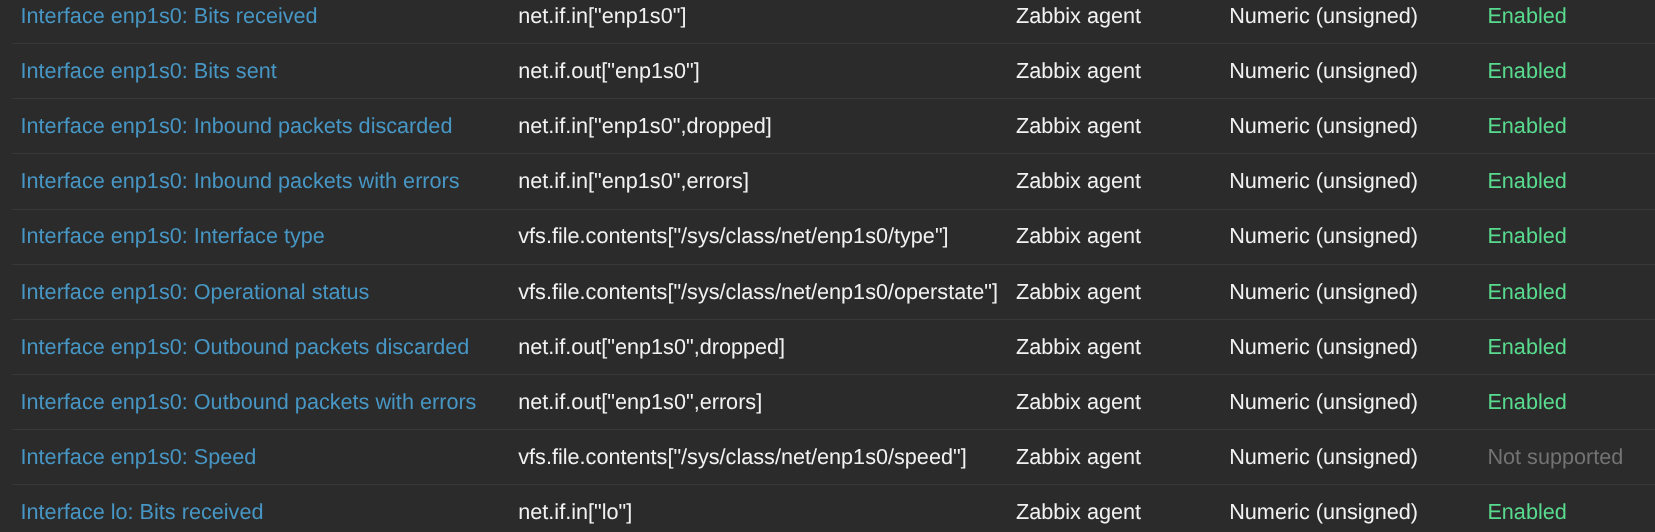Viewport: 1655px width, 532px height.
Task: Open Interface enp1s0: Outbound packets with errors
Action: point(248,402)
